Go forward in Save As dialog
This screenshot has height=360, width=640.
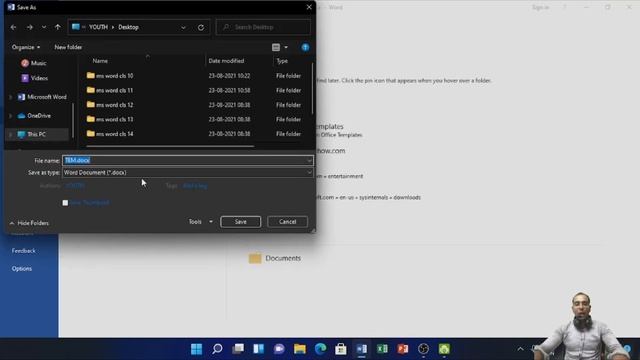29,27
